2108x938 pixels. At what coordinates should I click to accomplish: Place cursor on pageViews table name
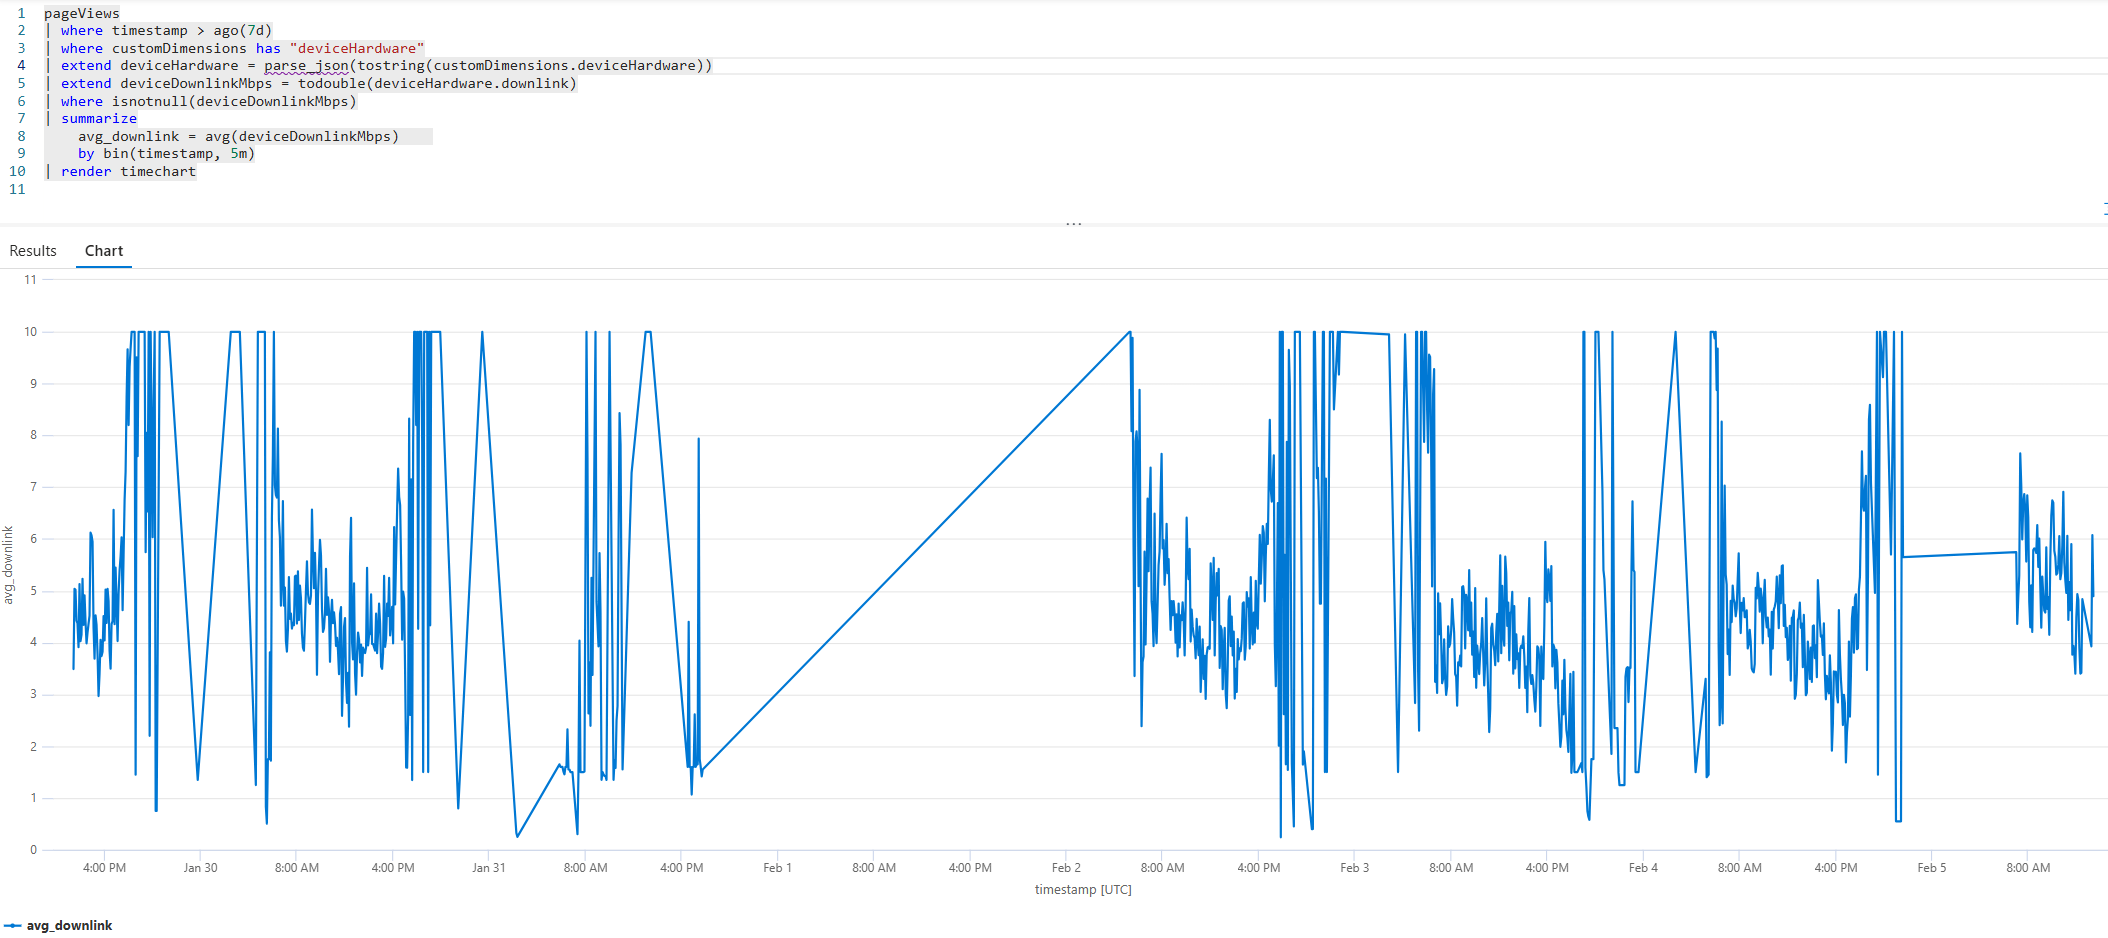tap(81, 13)
